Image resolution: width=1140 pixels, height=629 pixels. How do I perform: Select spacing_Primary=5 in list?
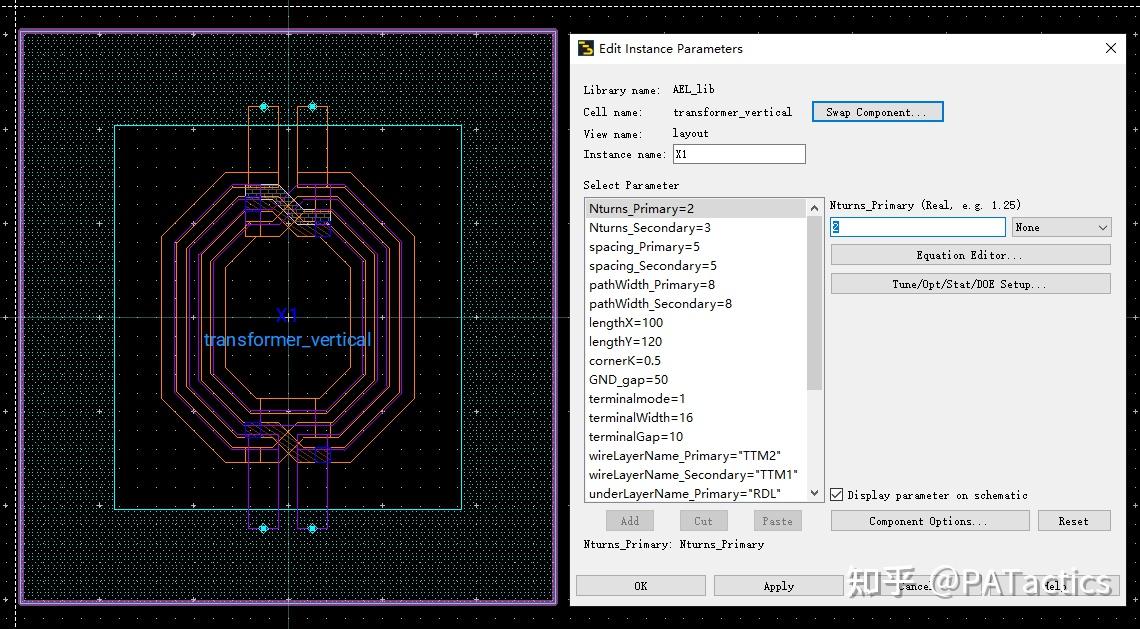click(x=644, y=247)
